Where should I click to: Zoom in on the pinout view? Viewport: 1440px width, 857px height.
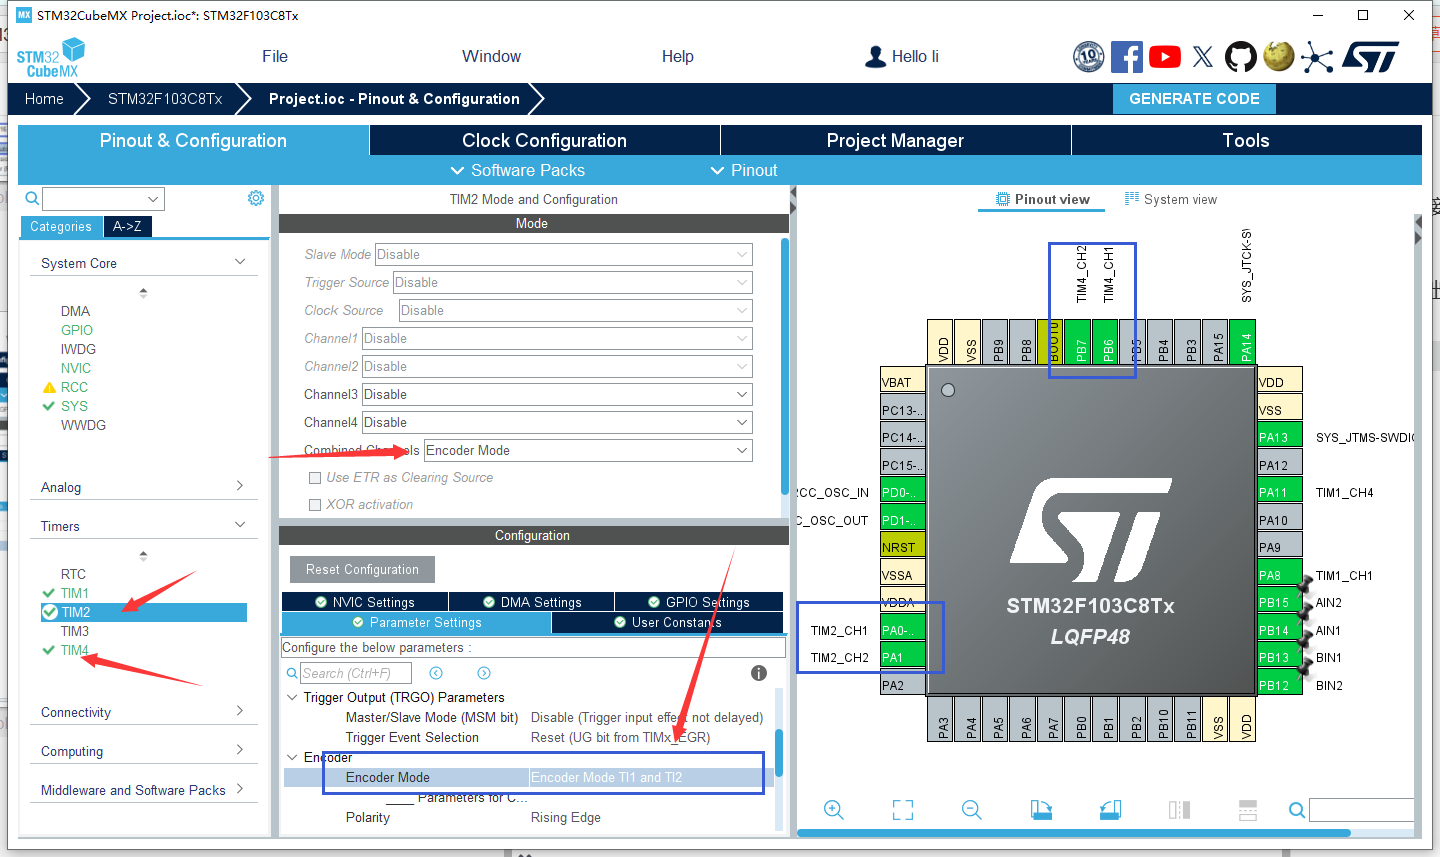(834, 810)
